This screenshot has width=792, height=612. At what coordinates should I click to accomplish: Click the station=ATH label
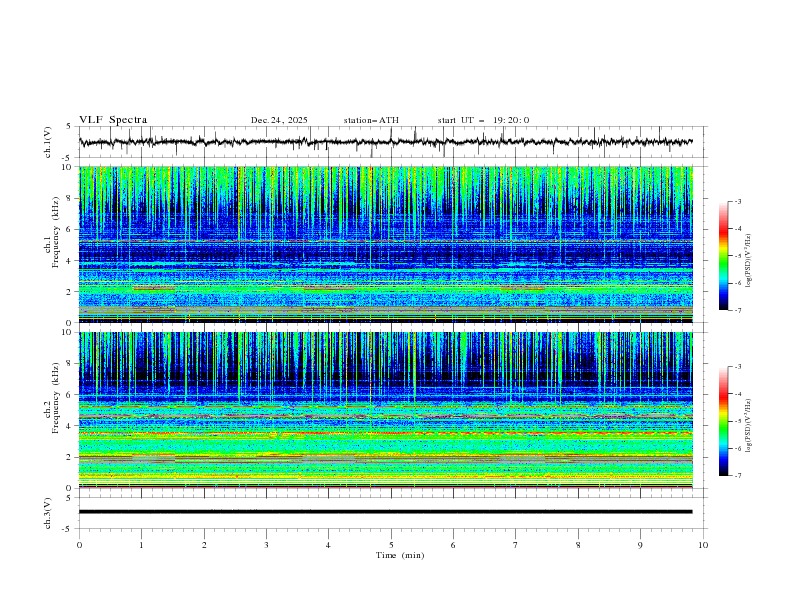click(370, 120)
